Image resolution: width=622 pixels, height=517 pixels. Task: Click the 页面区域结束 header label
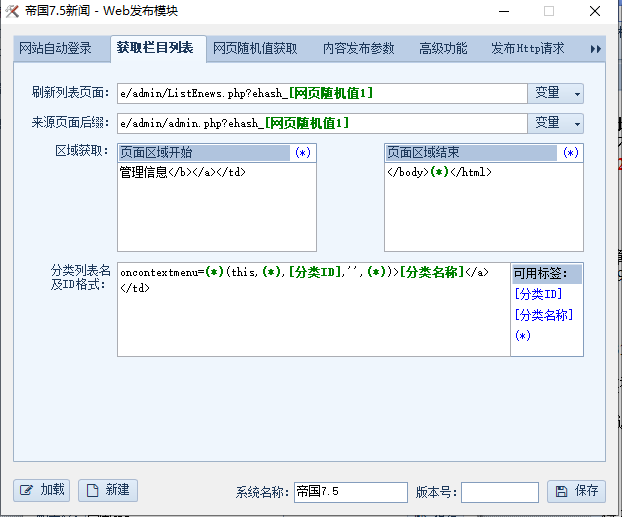[x=472, y=153]
